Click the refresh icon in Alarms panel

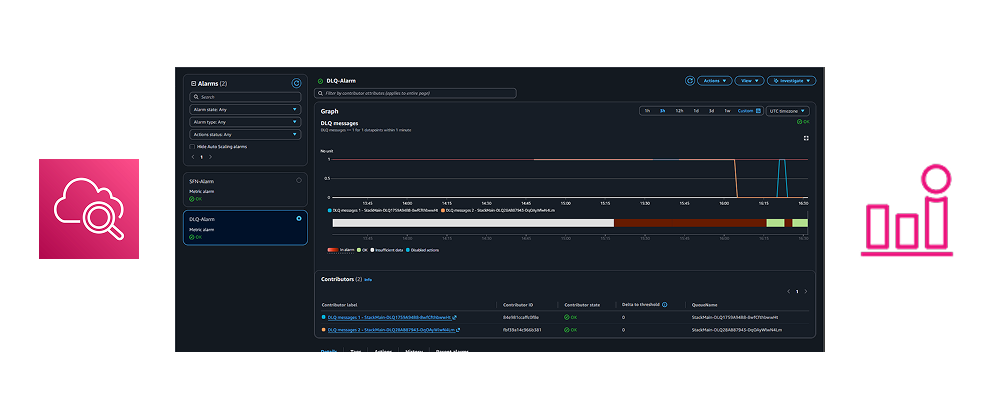pos(296,84)
